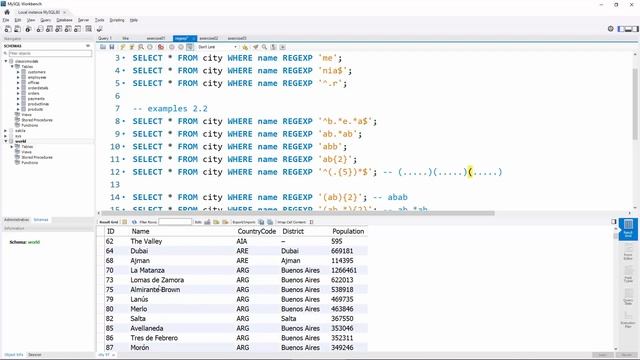
Task: Open Execution Plan view in side panel
Action: [x=628, y=320]
